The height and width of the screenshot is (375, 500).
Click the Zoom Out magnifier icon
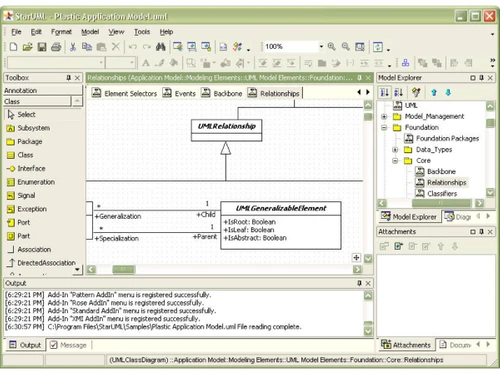coord(346,47)
